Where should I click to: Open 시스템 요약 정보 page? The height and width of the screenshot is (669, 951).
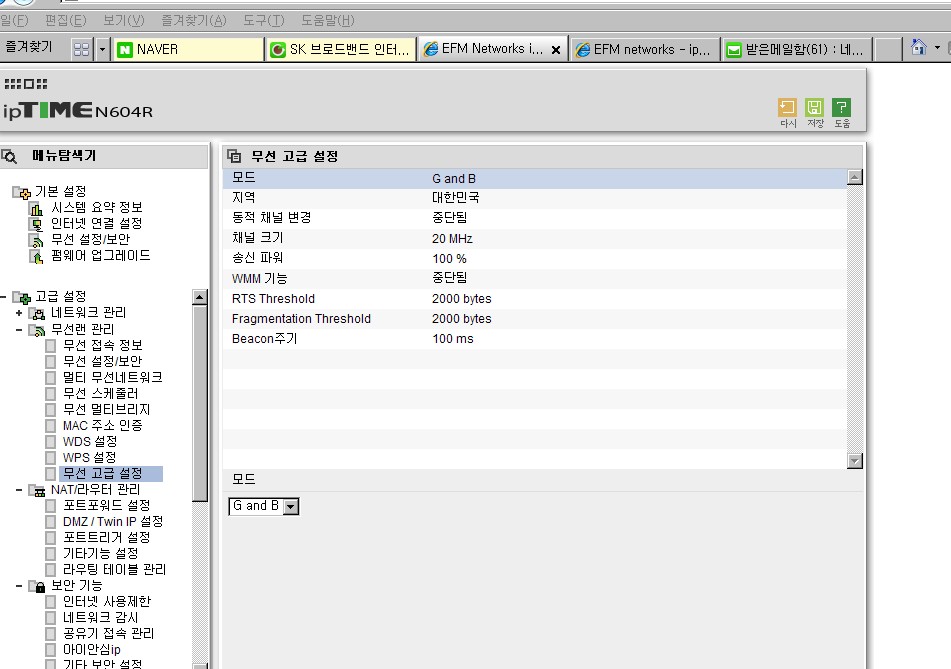pos(96,207)
